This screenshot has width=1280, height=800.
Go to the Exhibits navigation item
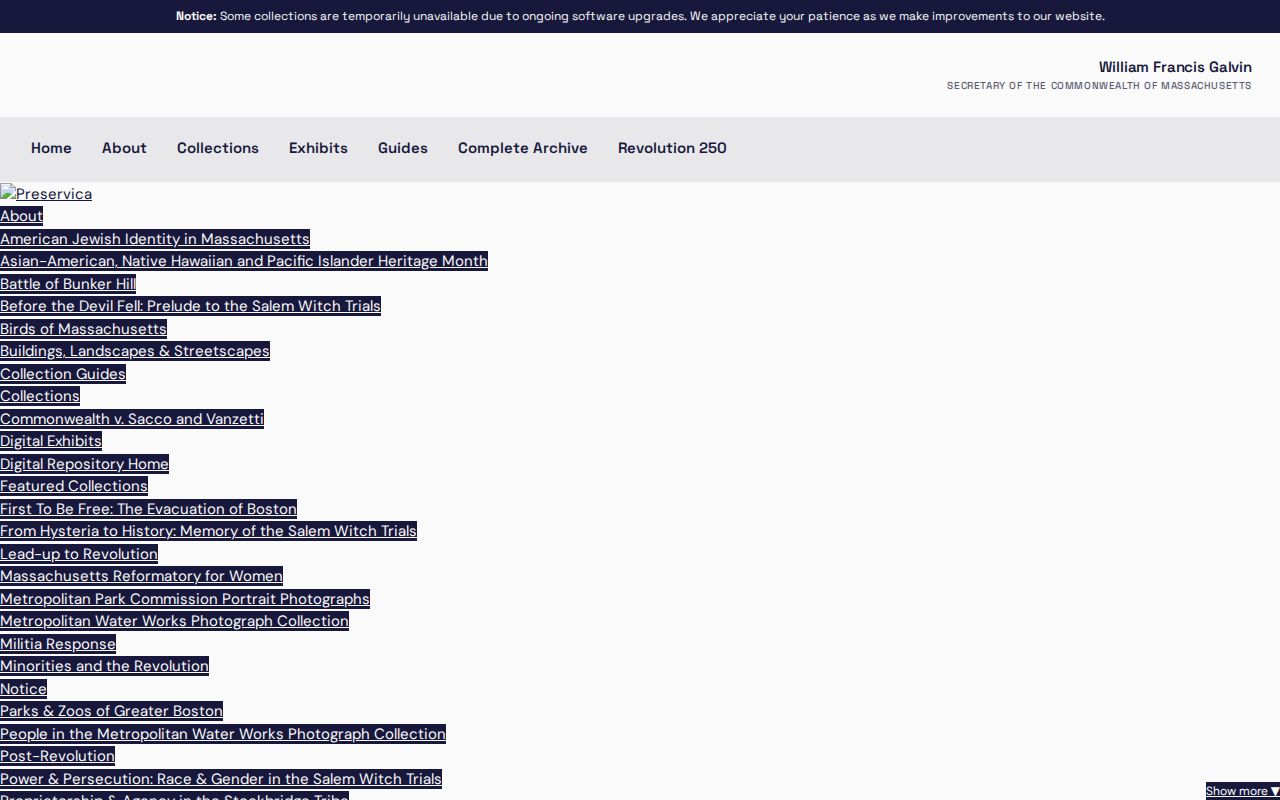pyautogui.click(x=318, y=148)
